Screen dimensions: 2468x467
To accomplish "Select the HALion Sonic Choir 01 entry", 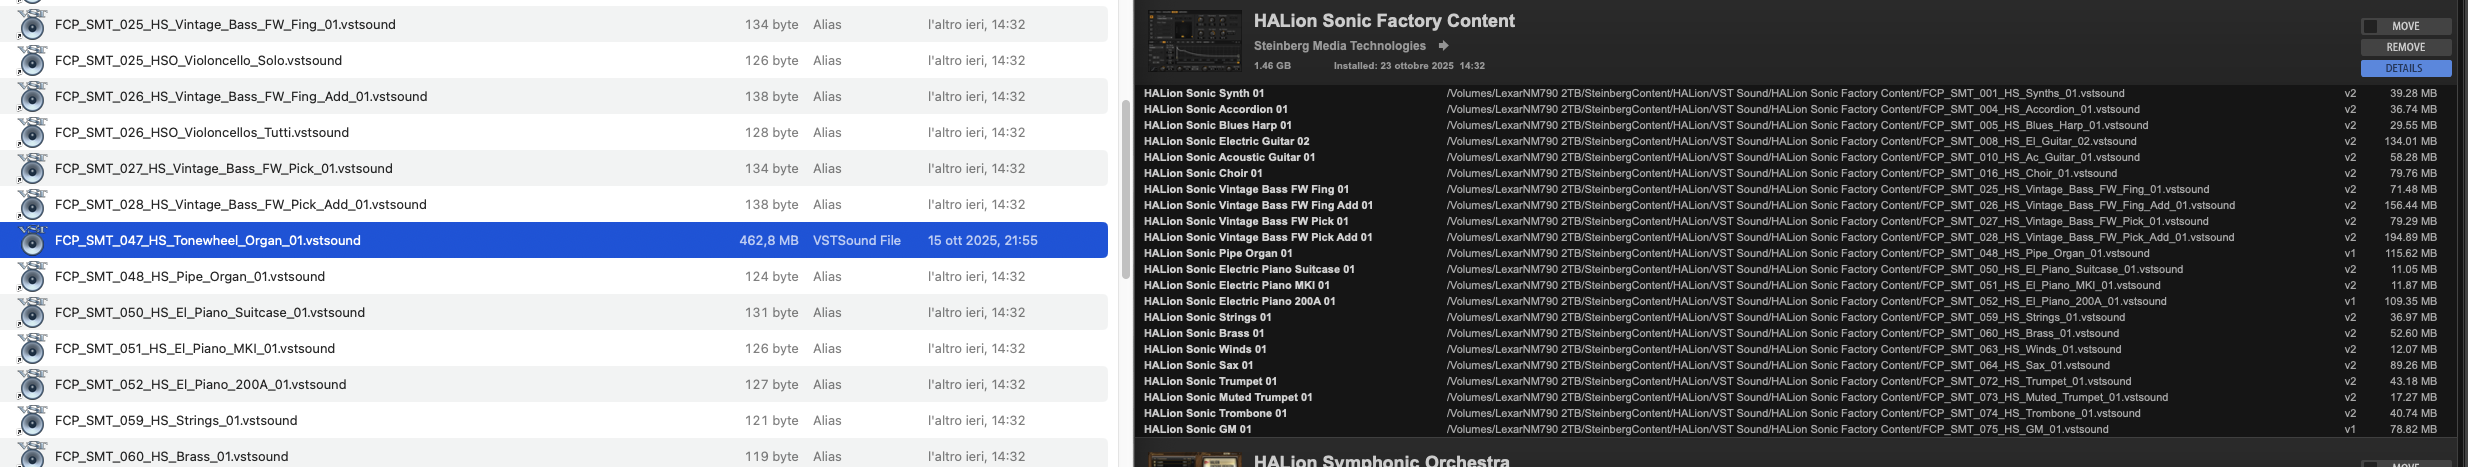I will [x=1203, y=173].
